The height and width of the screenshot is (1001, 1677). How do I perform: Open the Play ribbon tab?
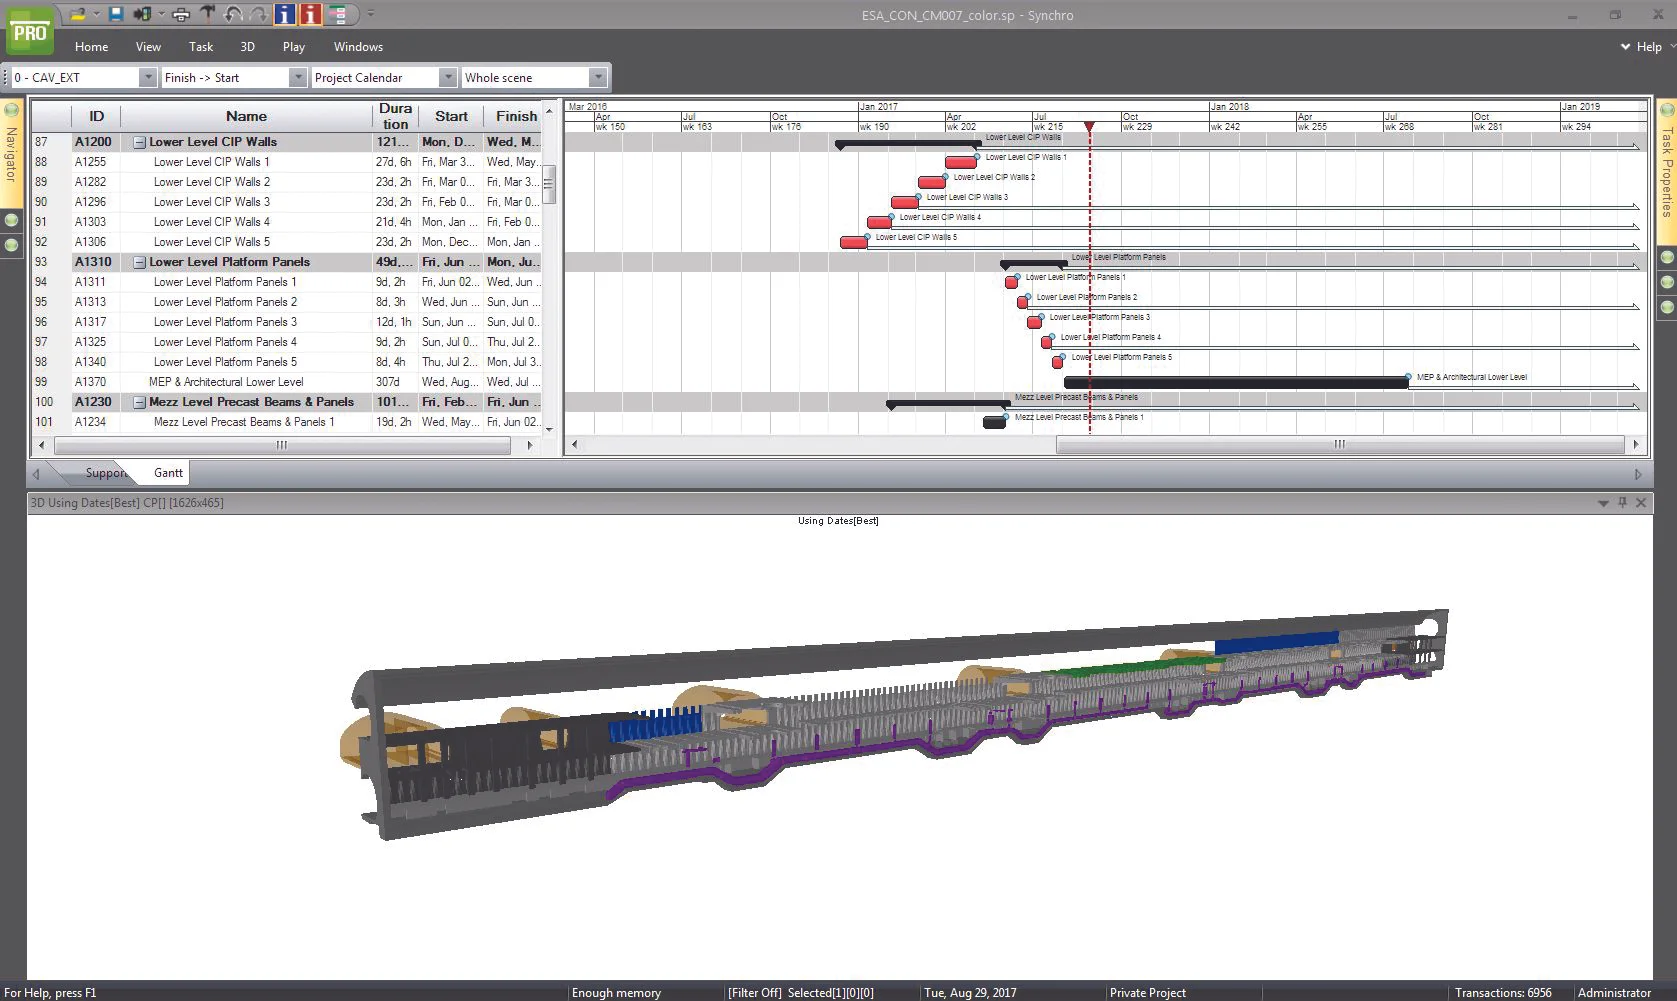[294, 47]
